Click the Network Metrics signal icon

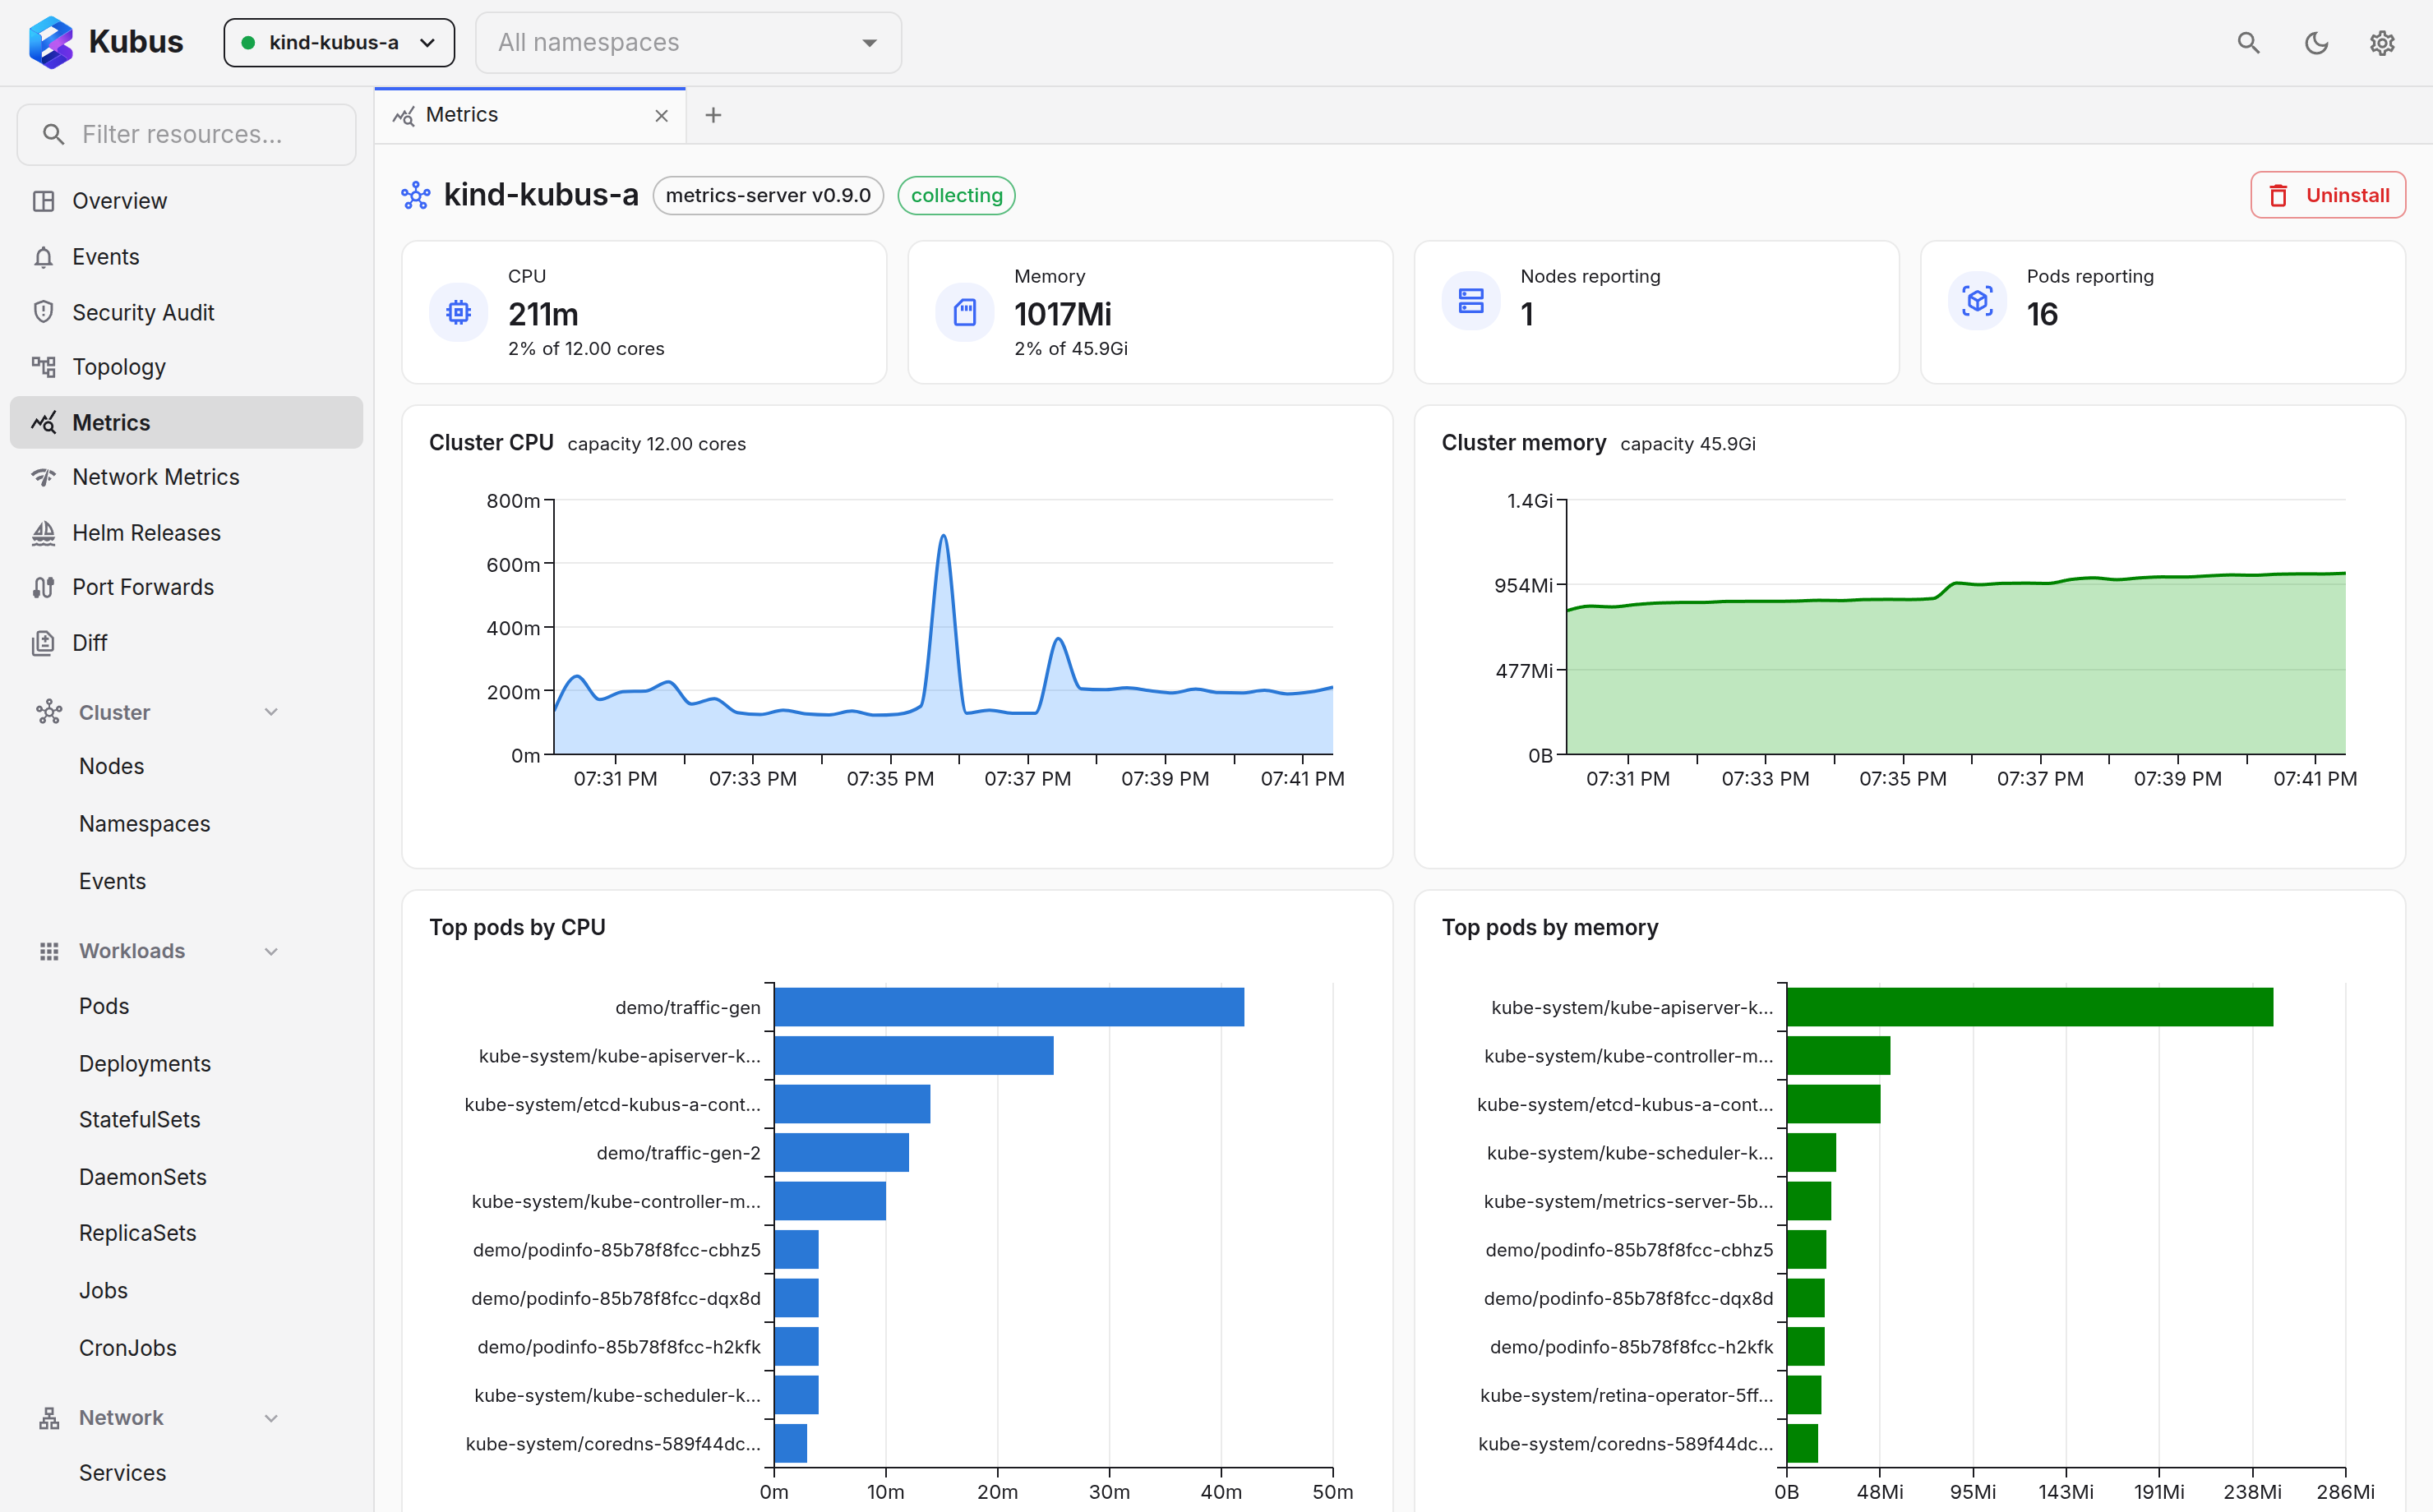(43, 477)
